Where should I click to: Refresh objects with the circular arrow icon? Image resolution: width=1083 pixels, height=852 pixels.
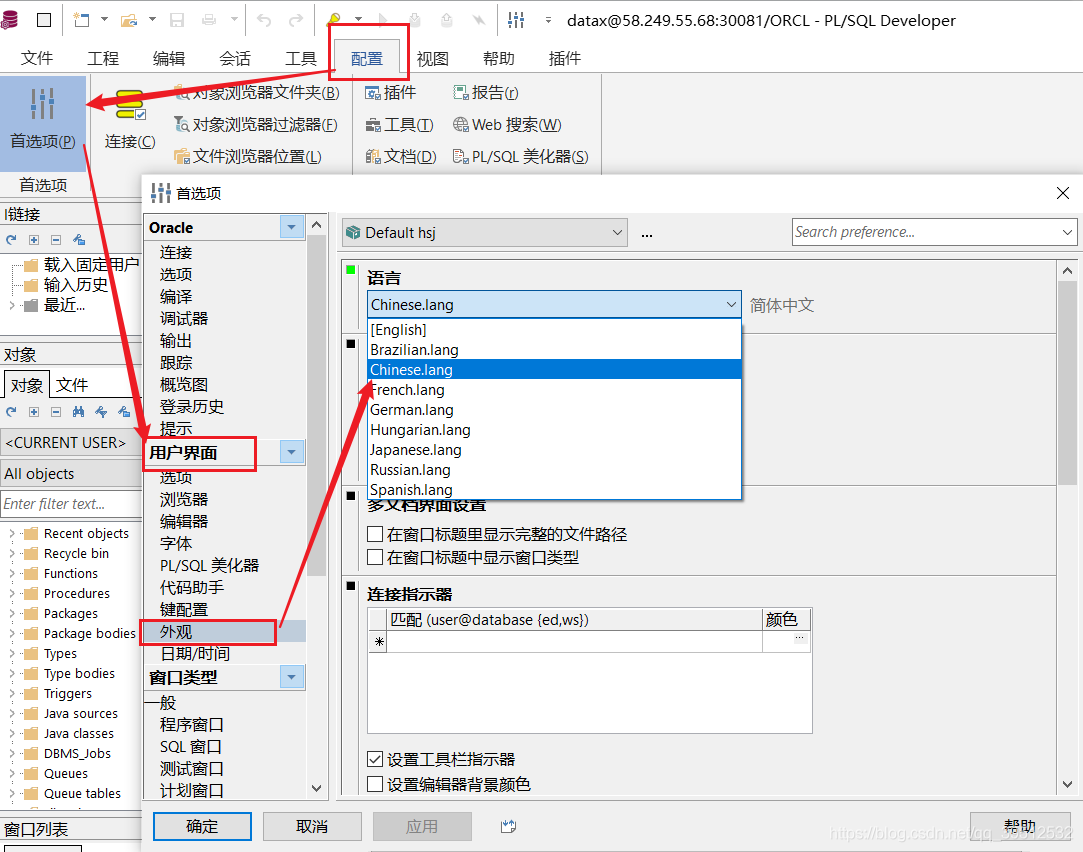pos(11,411)
